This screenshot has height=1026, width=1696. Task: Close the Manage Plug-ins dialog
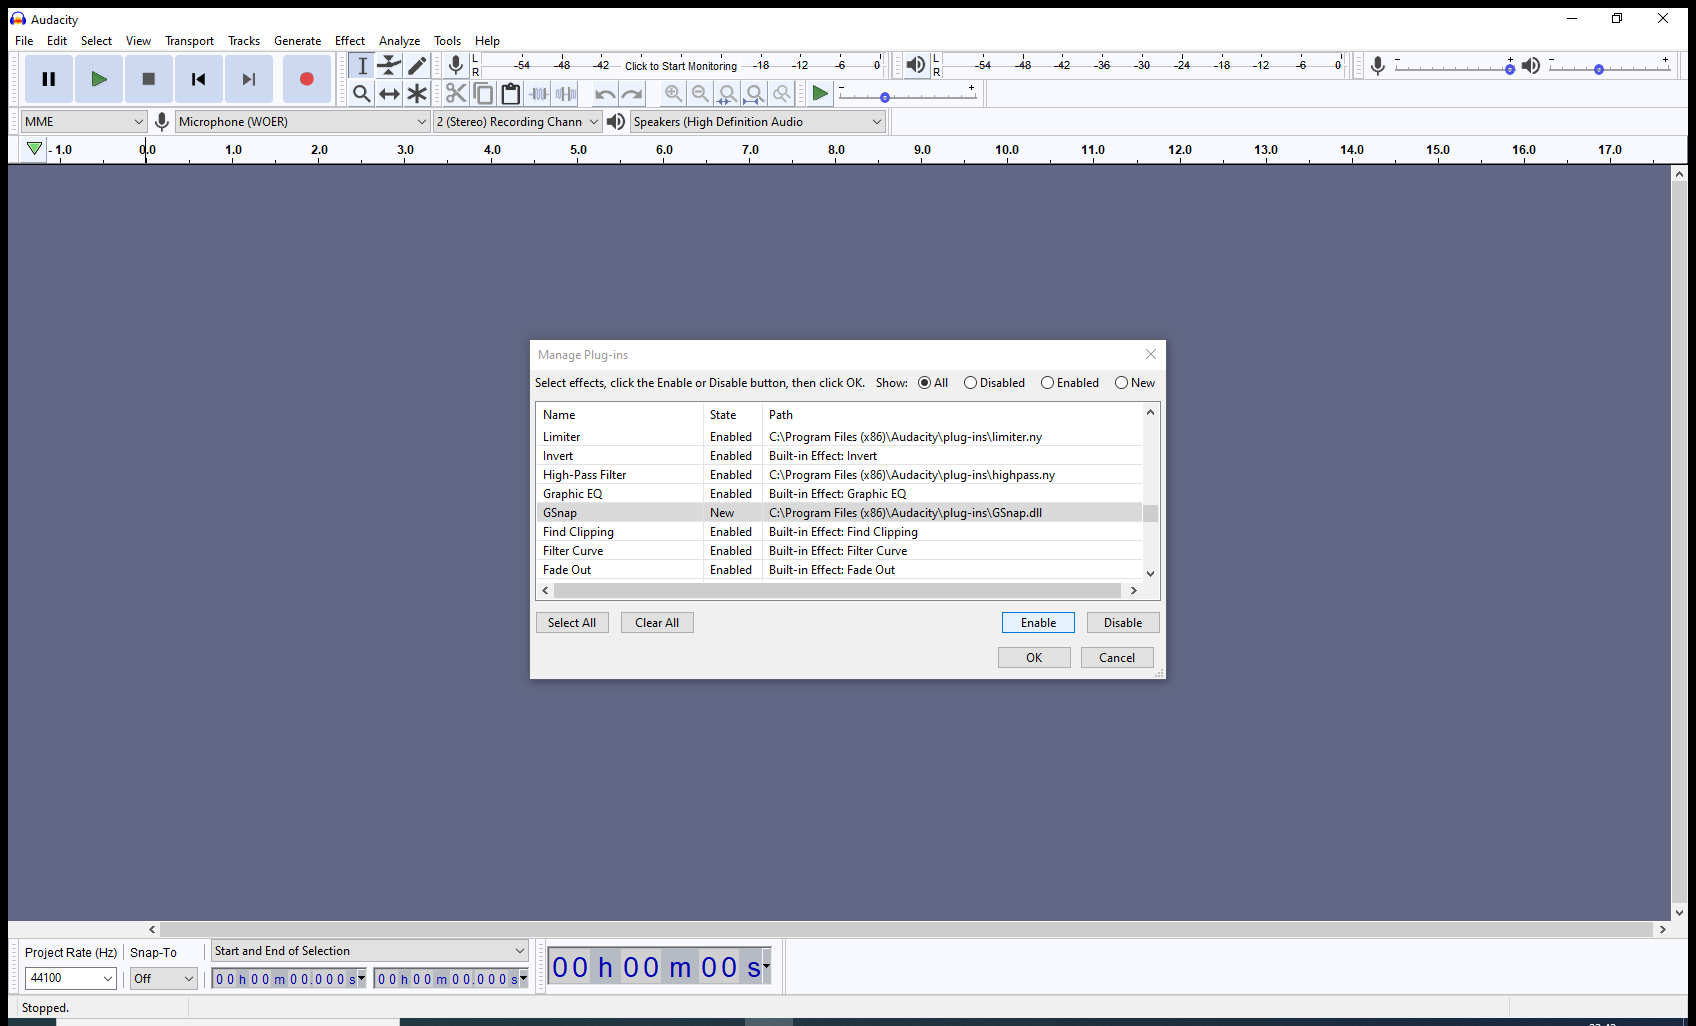(x=1151, y=354)
